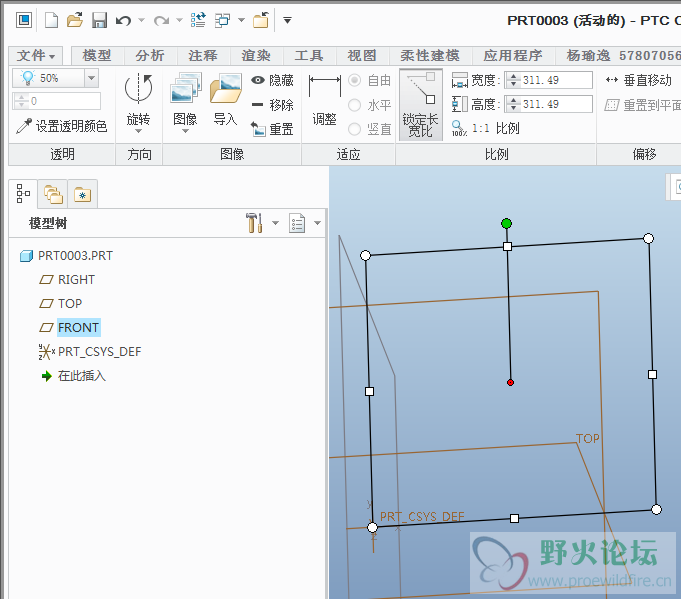
Task: Click the Adjust (调整) dimension icon
Action: [x=324, y=86]
